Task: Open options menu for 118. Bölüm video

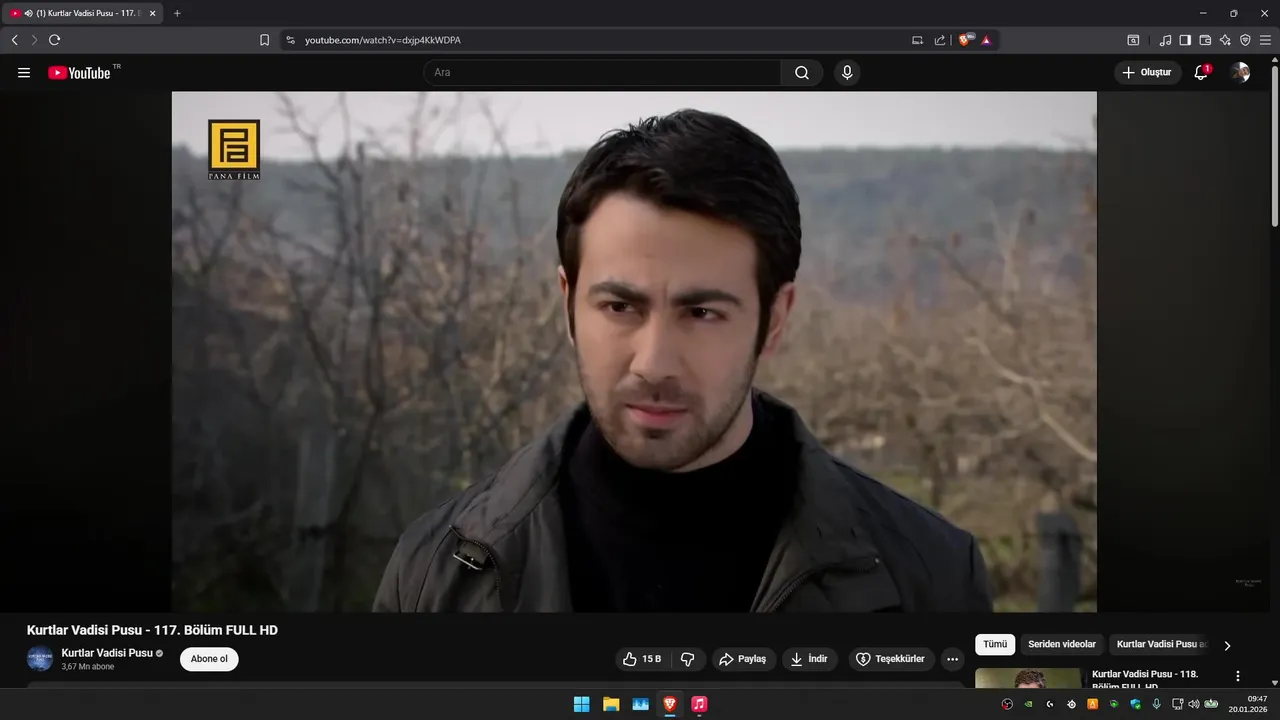Action: (1238, 676)
